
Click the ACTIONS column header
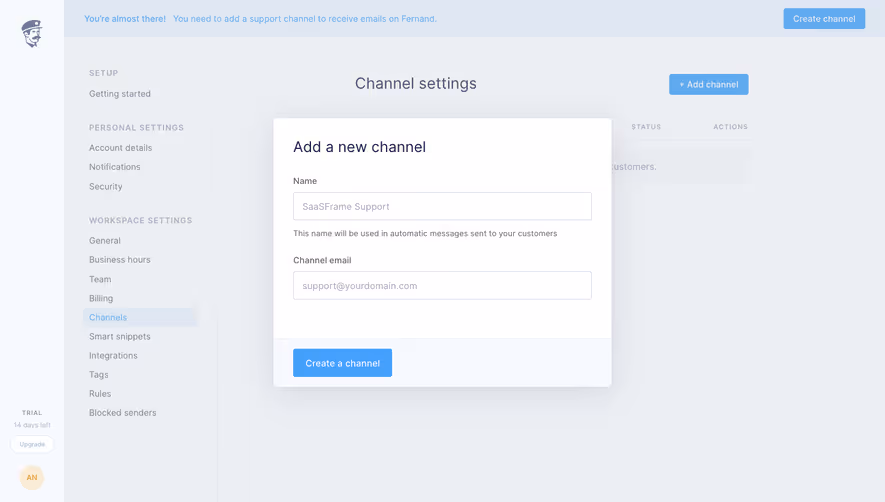coord(730,126)
